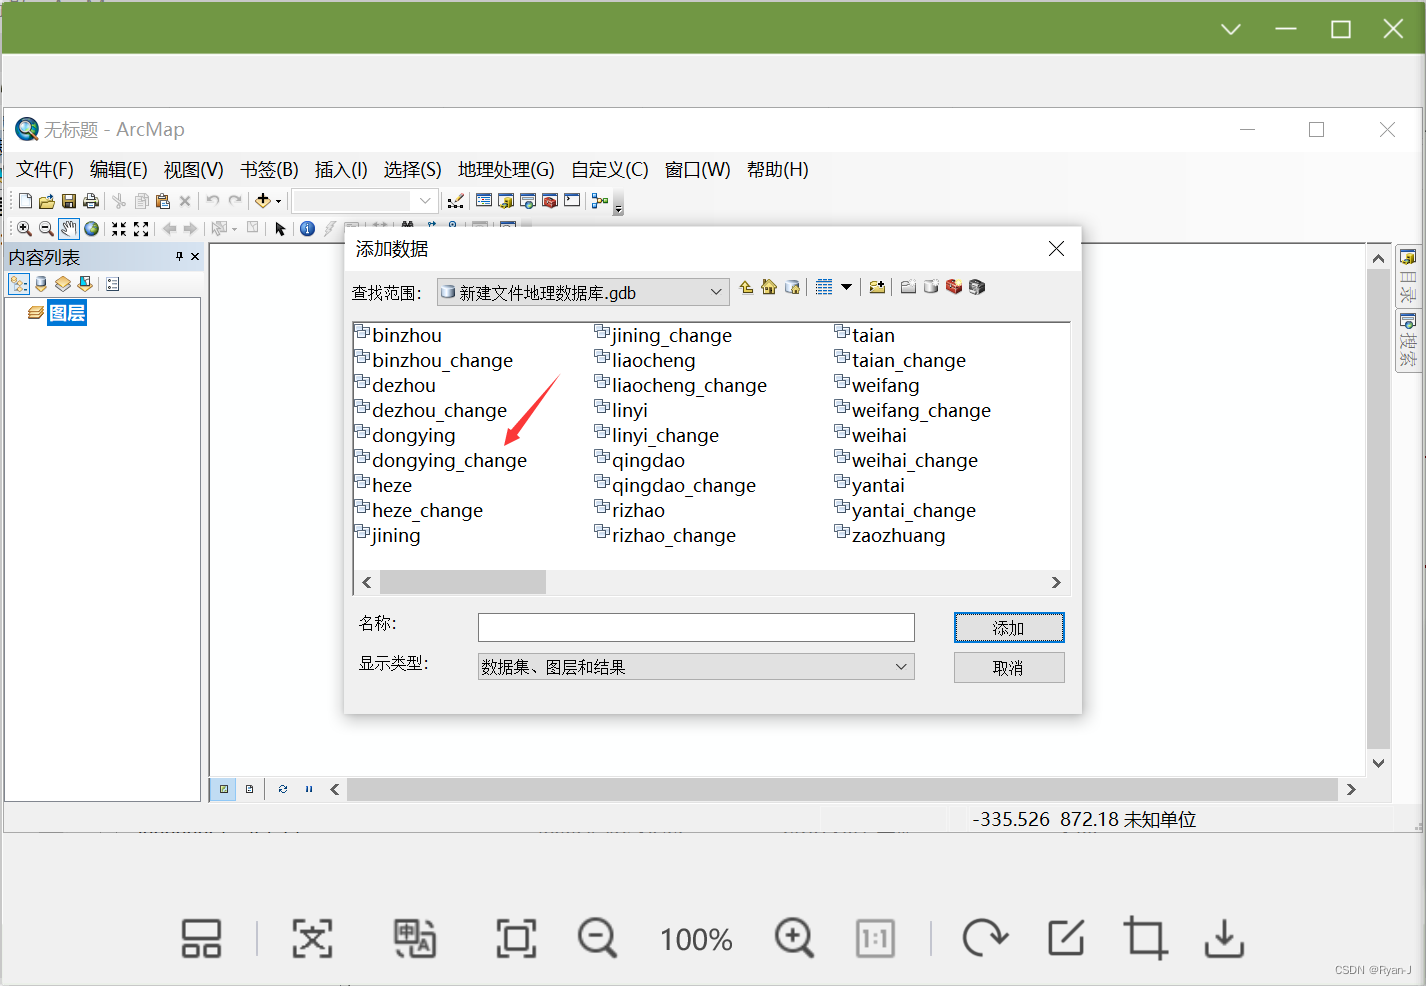Open the 编辑(E) menu

coord(118,170)
